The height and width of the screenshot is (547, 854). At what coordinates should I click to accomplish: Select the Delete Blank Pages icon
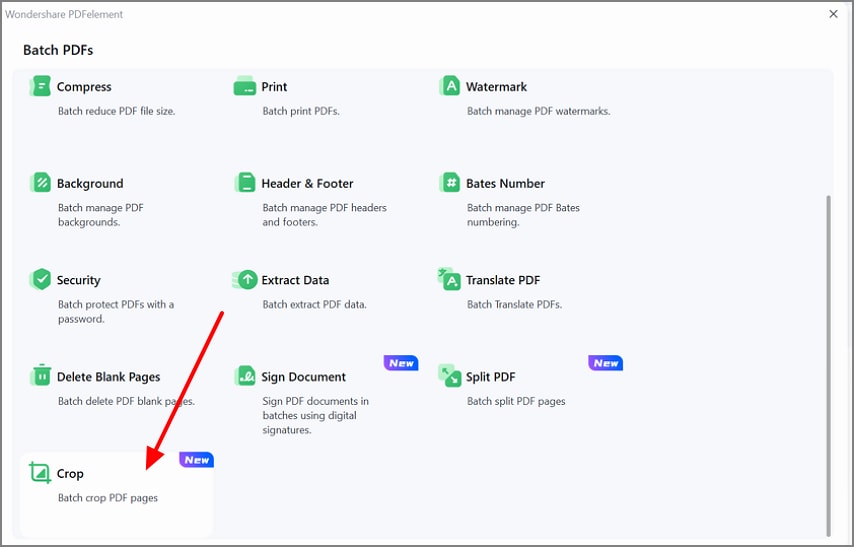point(40,377)
